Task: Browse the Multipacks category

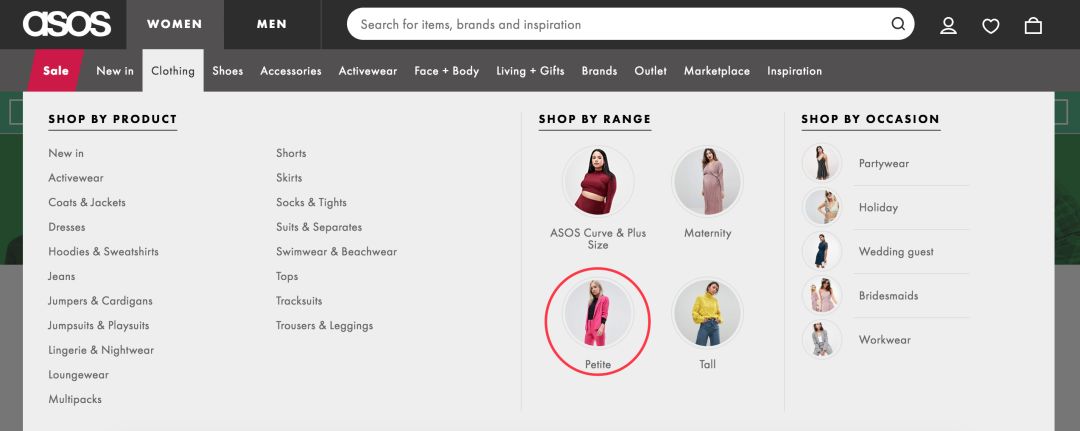Action: pos(75,399)
